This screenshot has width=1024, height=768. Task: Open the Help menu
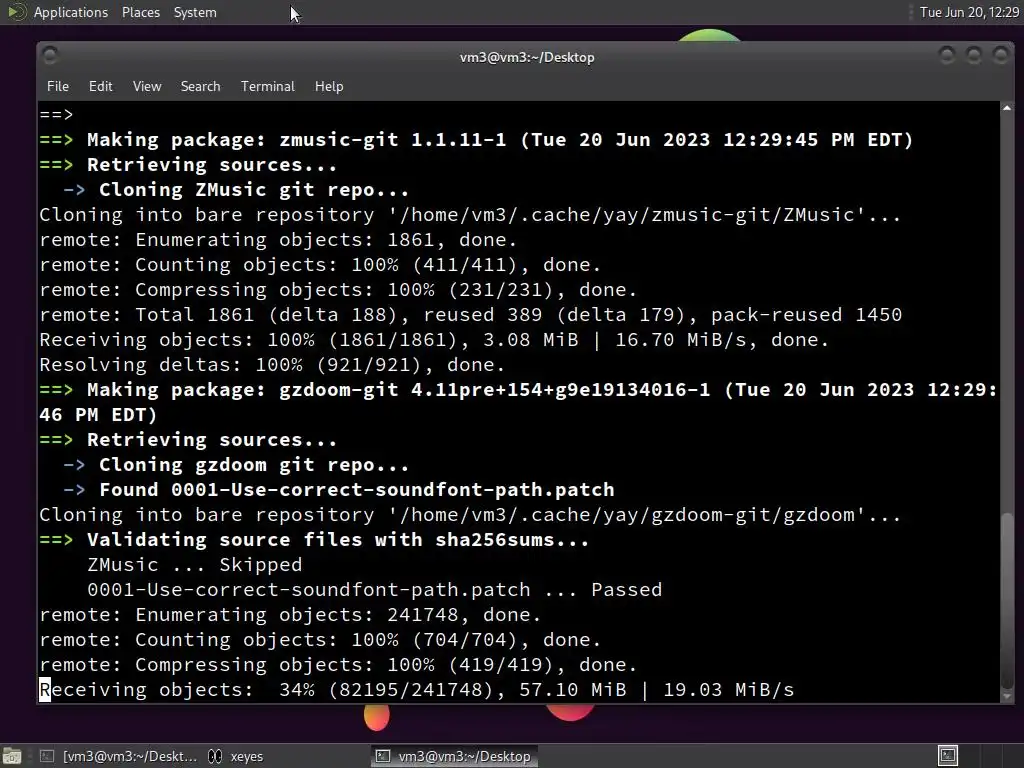coord(329,86)
